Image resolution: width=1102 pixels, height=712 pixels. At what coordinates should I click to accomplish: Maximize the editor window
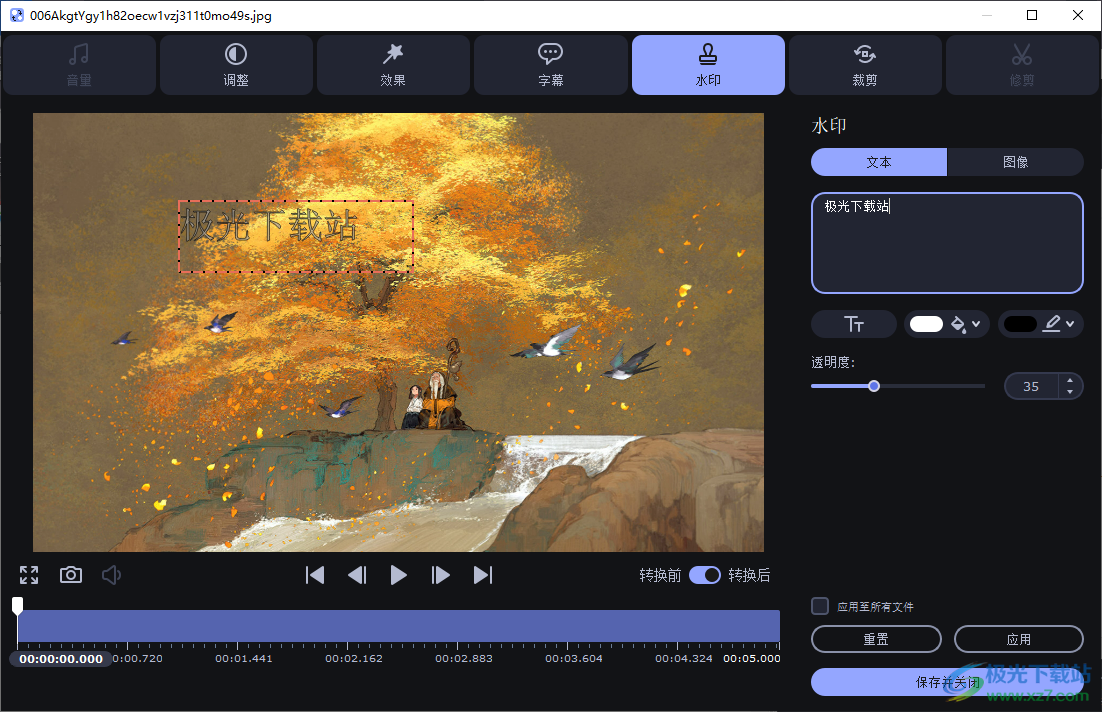point(1032,15)
